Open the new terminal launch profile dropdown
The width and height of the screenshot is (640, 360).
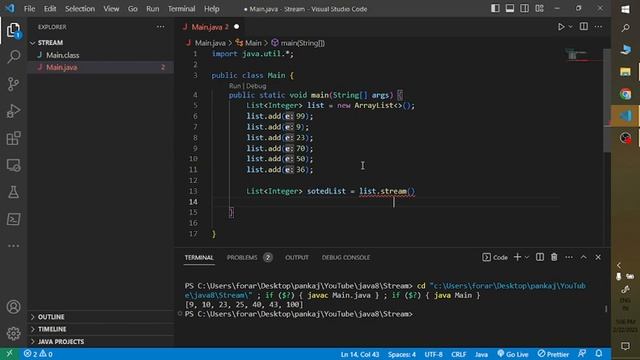click(x=527, y=257)
